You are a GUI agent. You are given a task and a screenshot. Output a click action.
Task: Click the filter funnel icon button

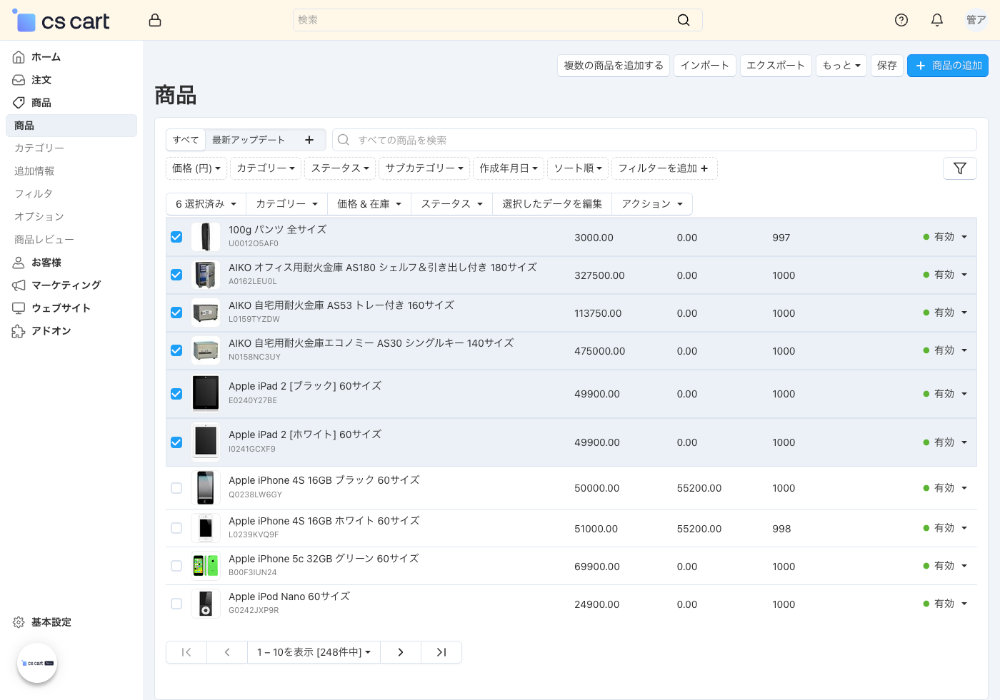coord(959,169)
